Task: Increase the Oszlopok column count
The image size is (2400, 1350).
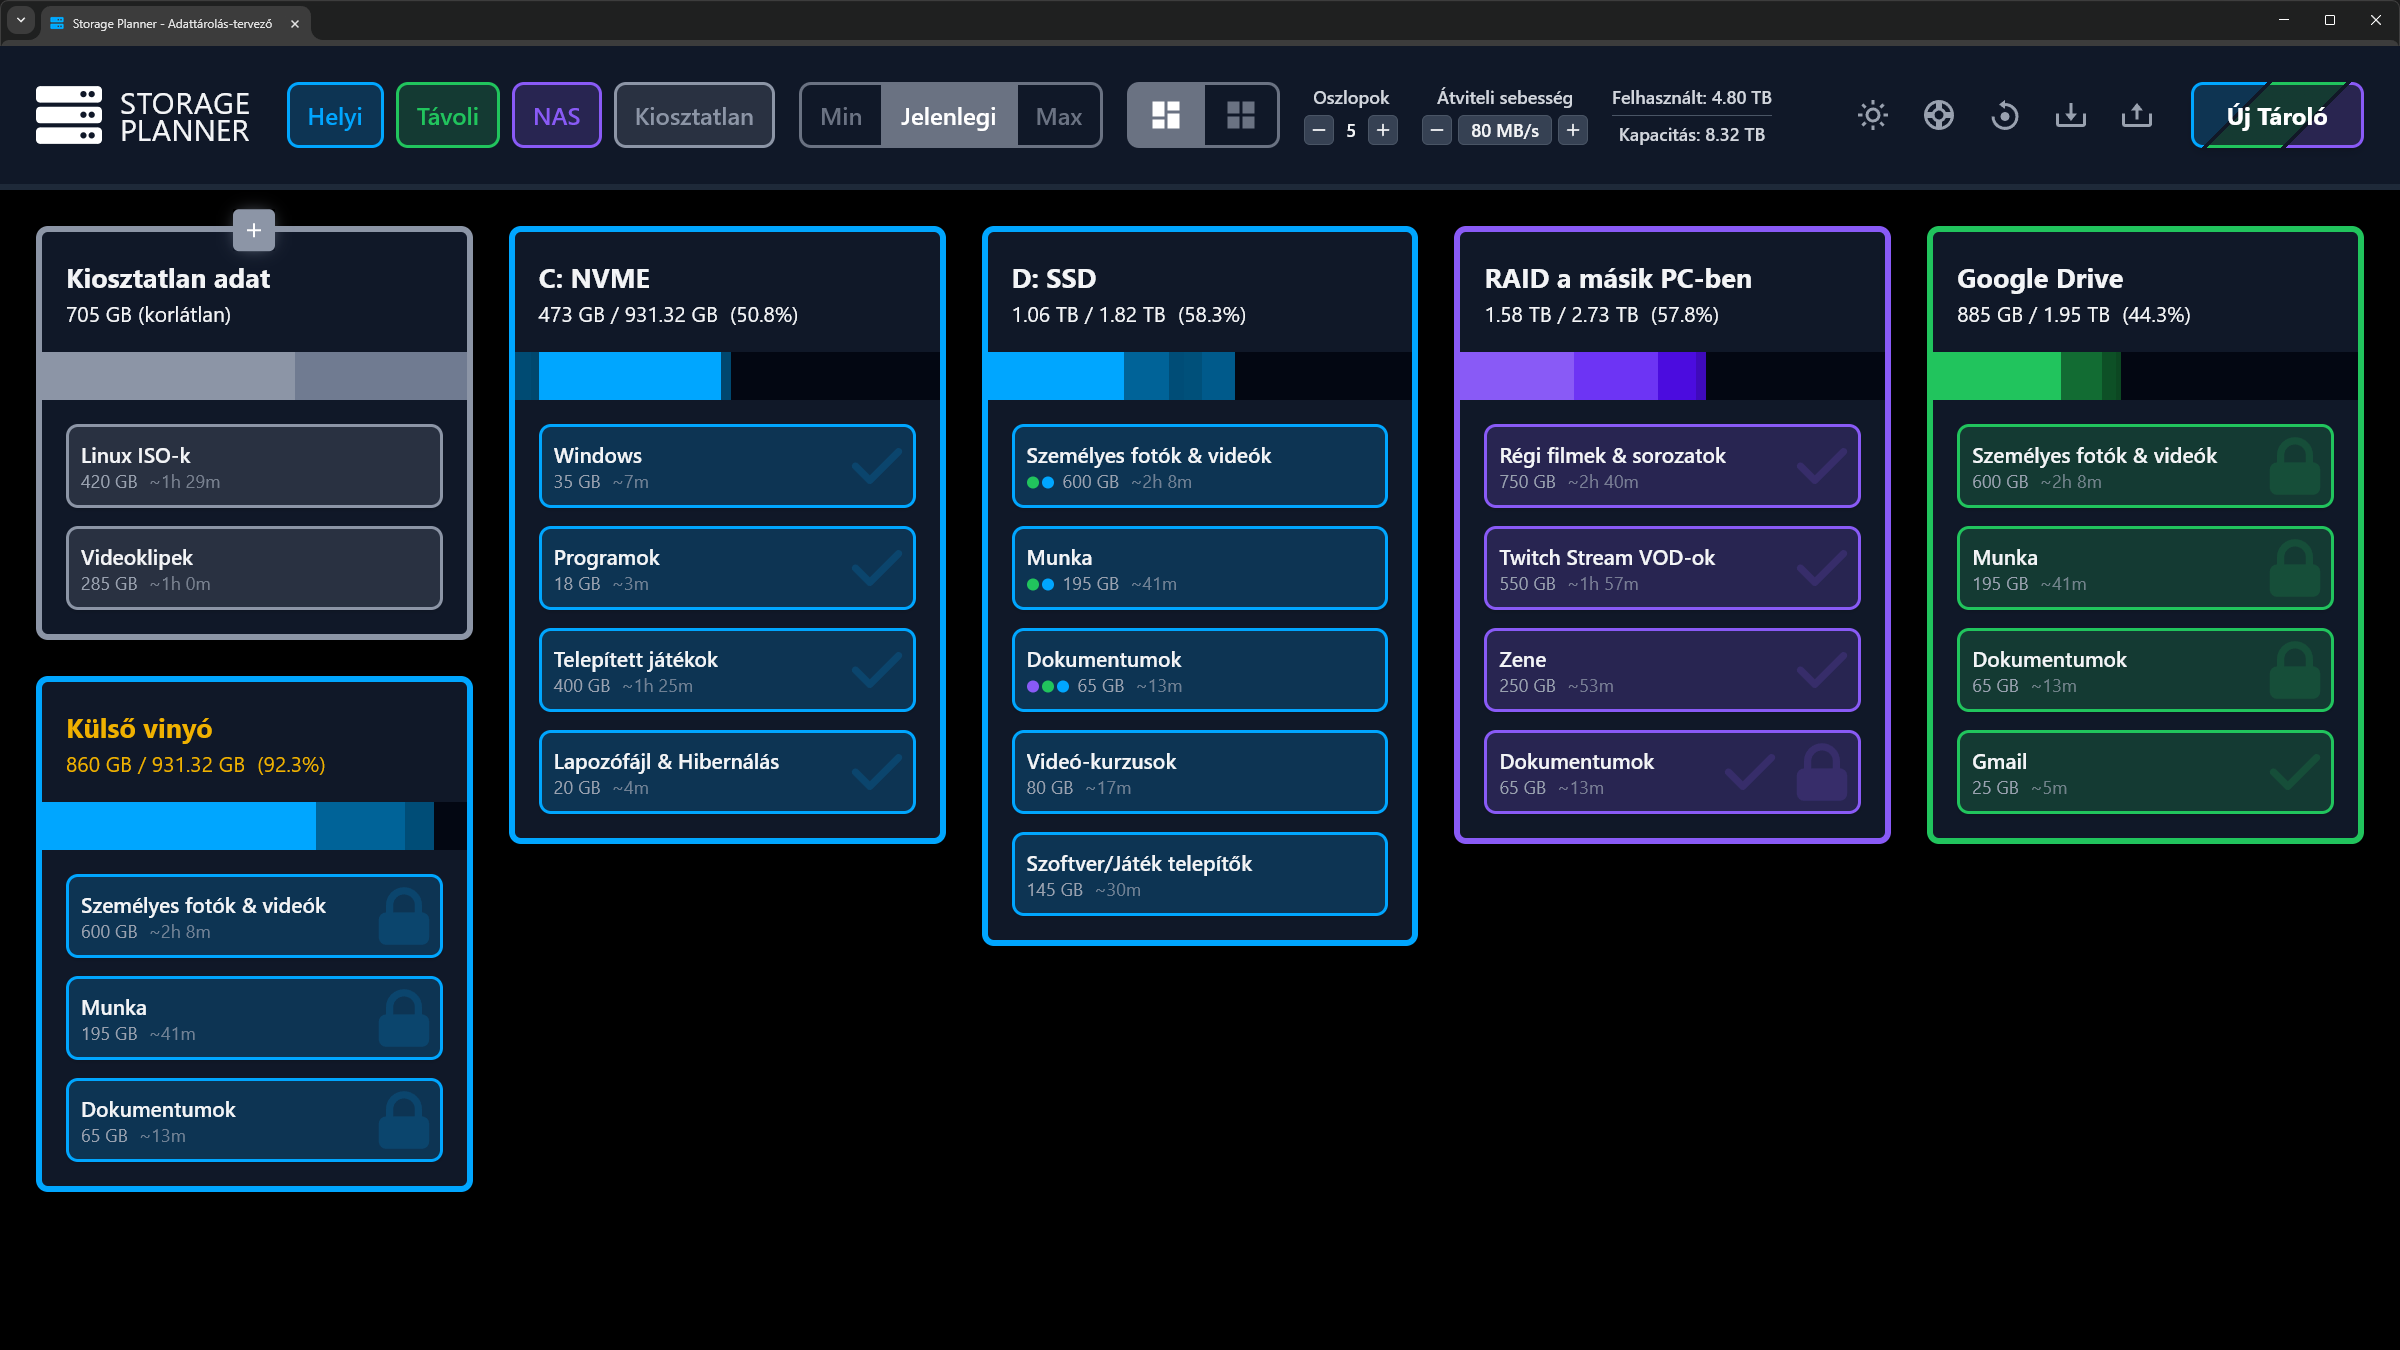Action: pos(1383,130)
